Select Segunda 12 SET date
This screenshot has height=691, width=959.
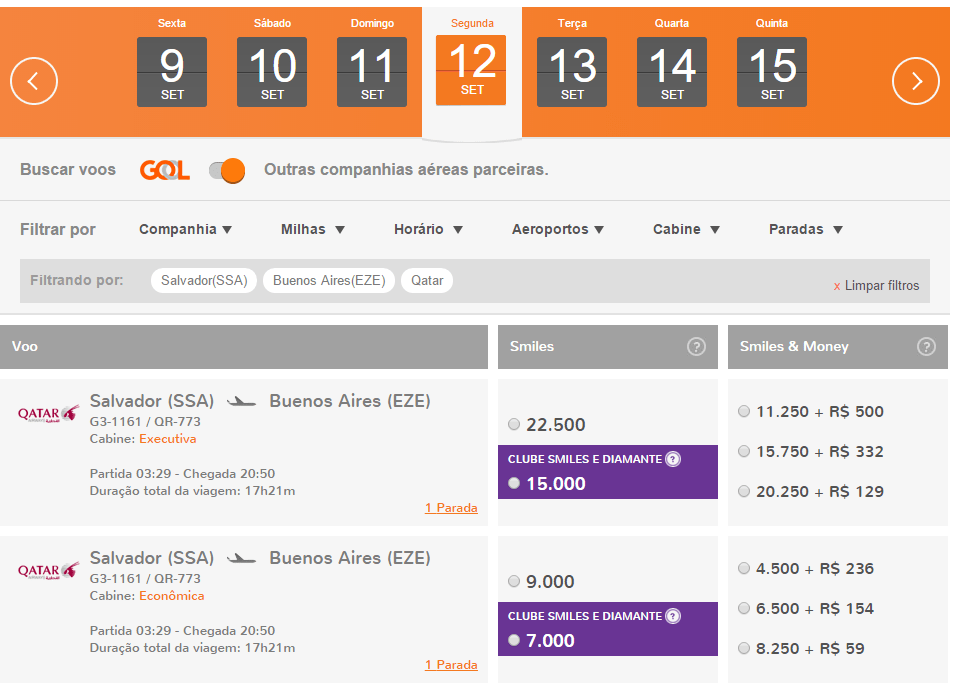coord(471,70)
